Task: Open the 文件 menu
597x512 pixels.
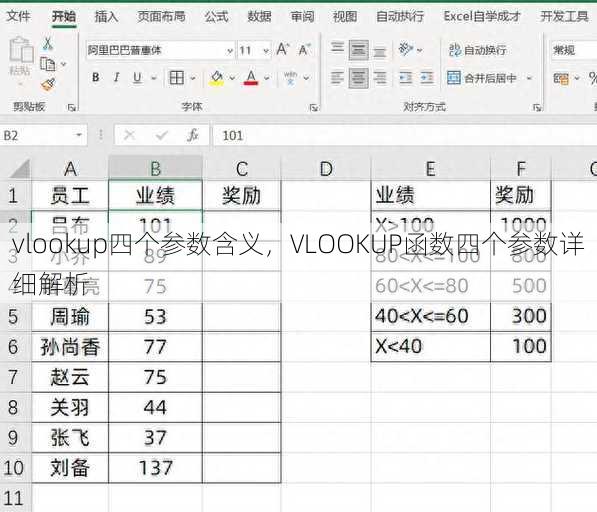Action: coord(18,16)
